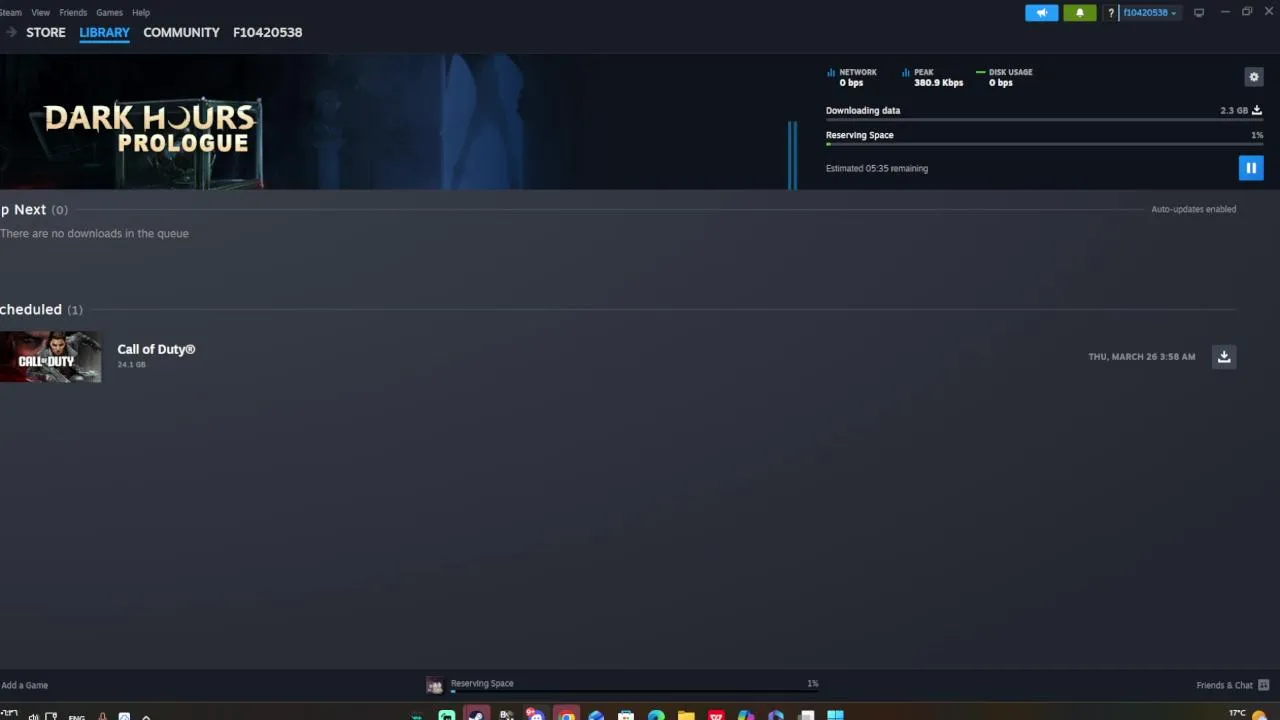Click the Call of Duty thumbnail

click(50, 357)
